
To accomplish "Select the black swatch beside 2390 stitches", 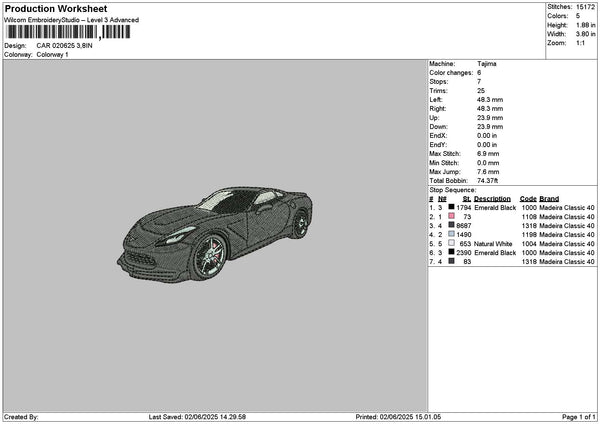I will (x=452, y=253).
